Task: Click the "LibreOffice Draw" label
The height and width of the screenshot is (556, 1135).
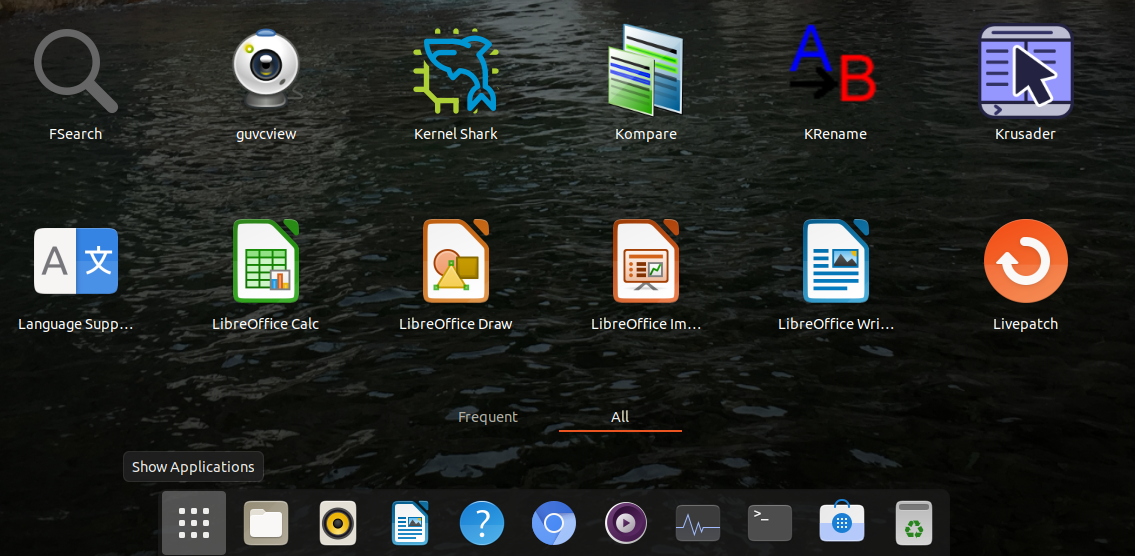Action: tap(456, 324)
